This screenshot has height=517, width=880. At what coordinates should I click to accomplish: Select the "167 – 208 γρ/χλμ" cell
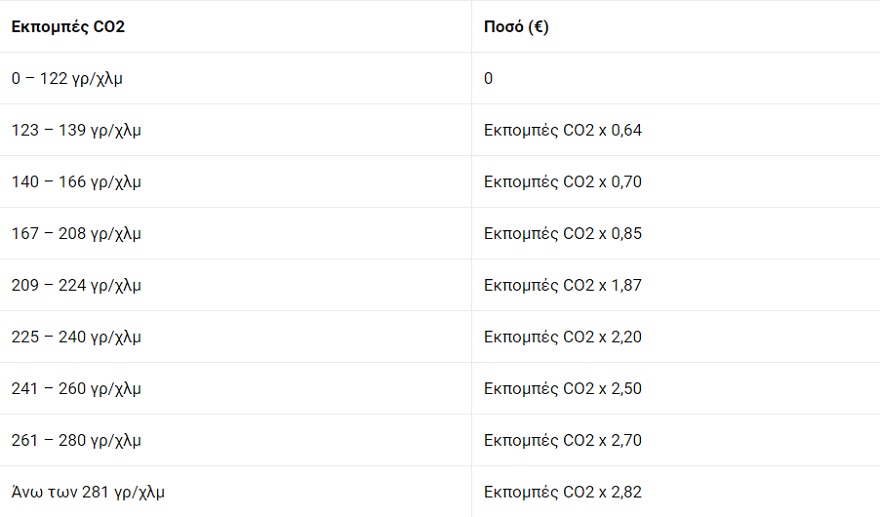[76, 234]
